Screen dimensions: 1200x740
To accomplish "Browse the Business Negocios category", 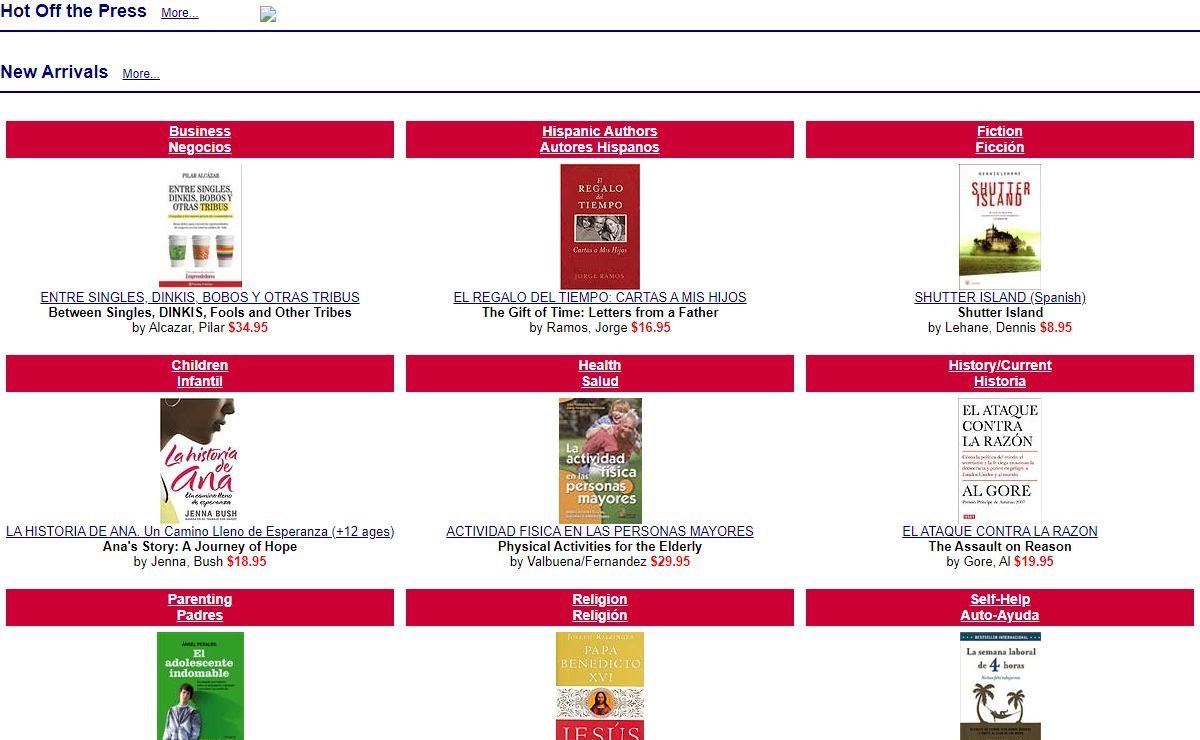I will [200, 139].
